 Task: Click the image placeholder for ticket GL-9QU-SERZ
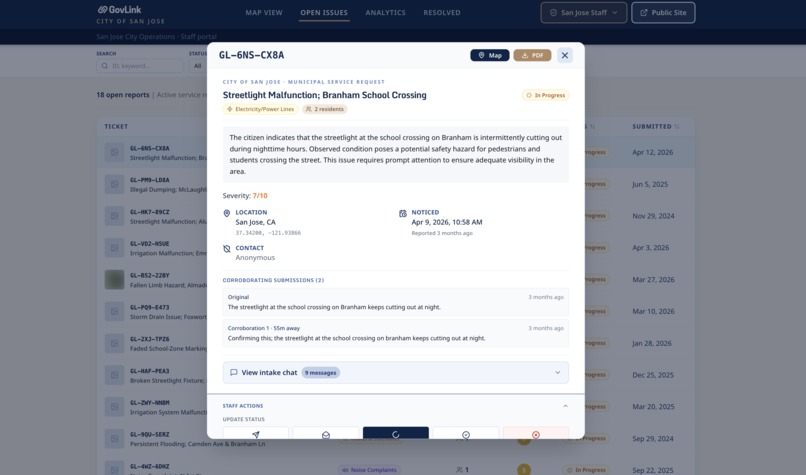[x=115, y=439]
